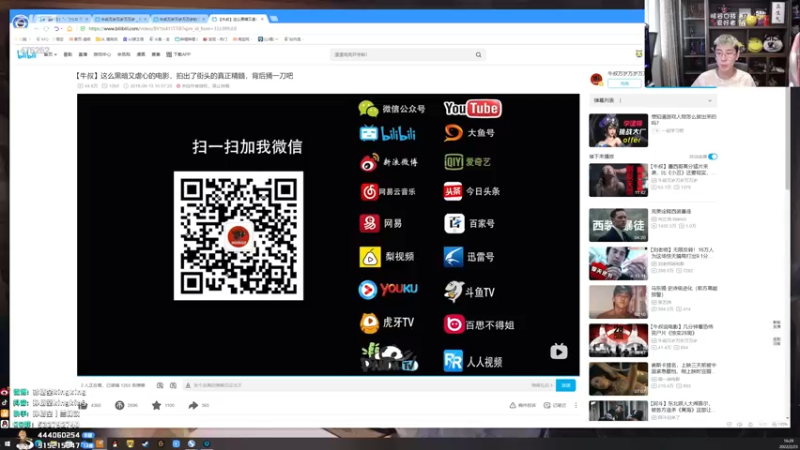Click the YouTube logo in the video
The height and width of the screenshot is (450, 800).
[x=472, y=108]
